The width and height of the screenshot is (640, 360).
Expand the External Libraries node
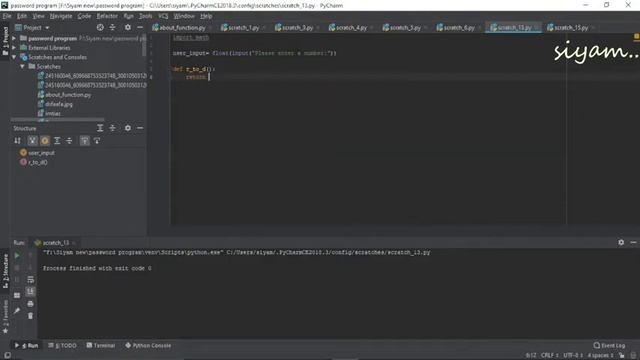(x=14, y=47)
